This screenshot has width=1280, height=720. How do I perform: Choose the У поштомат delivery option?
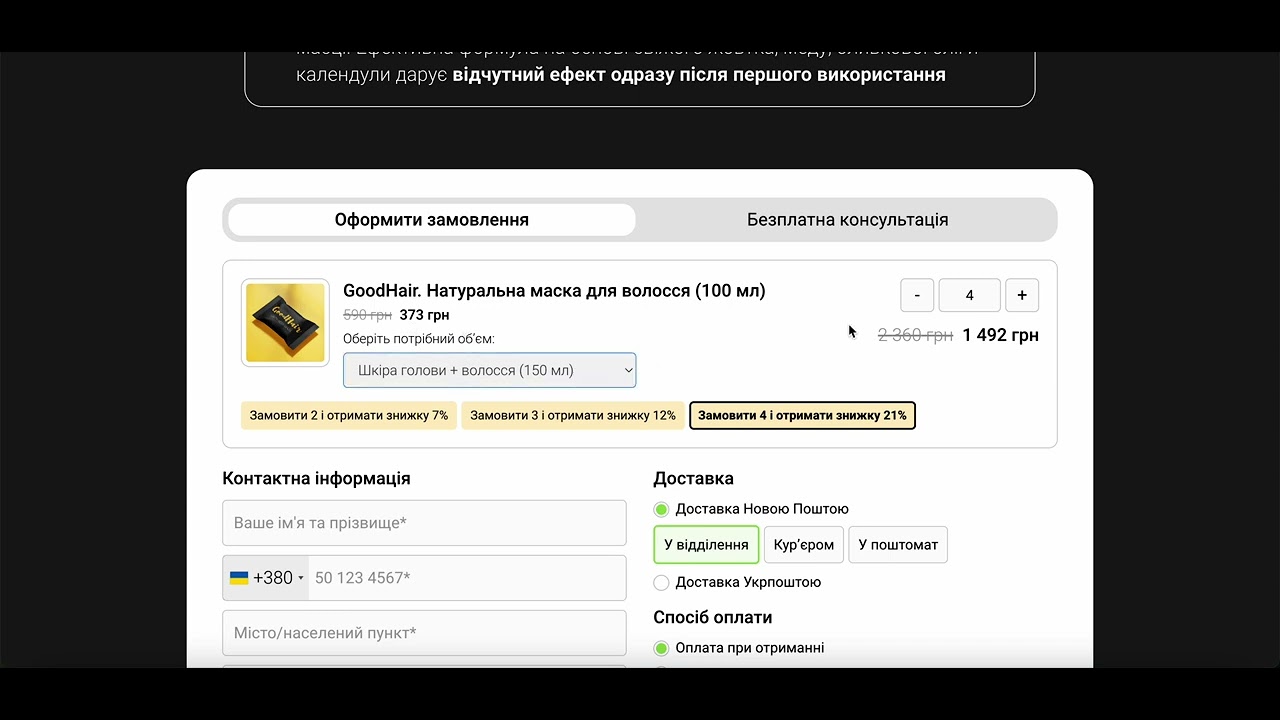coord(898,545)
